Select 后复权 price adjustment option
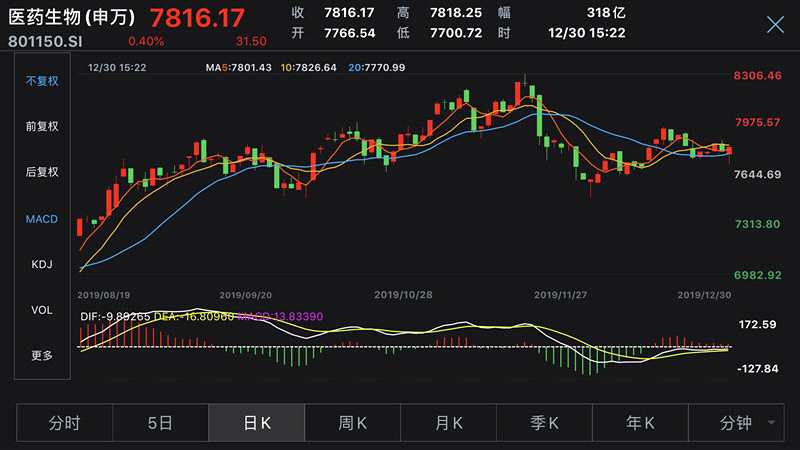 pyautogui.click(x=42, y=172)
